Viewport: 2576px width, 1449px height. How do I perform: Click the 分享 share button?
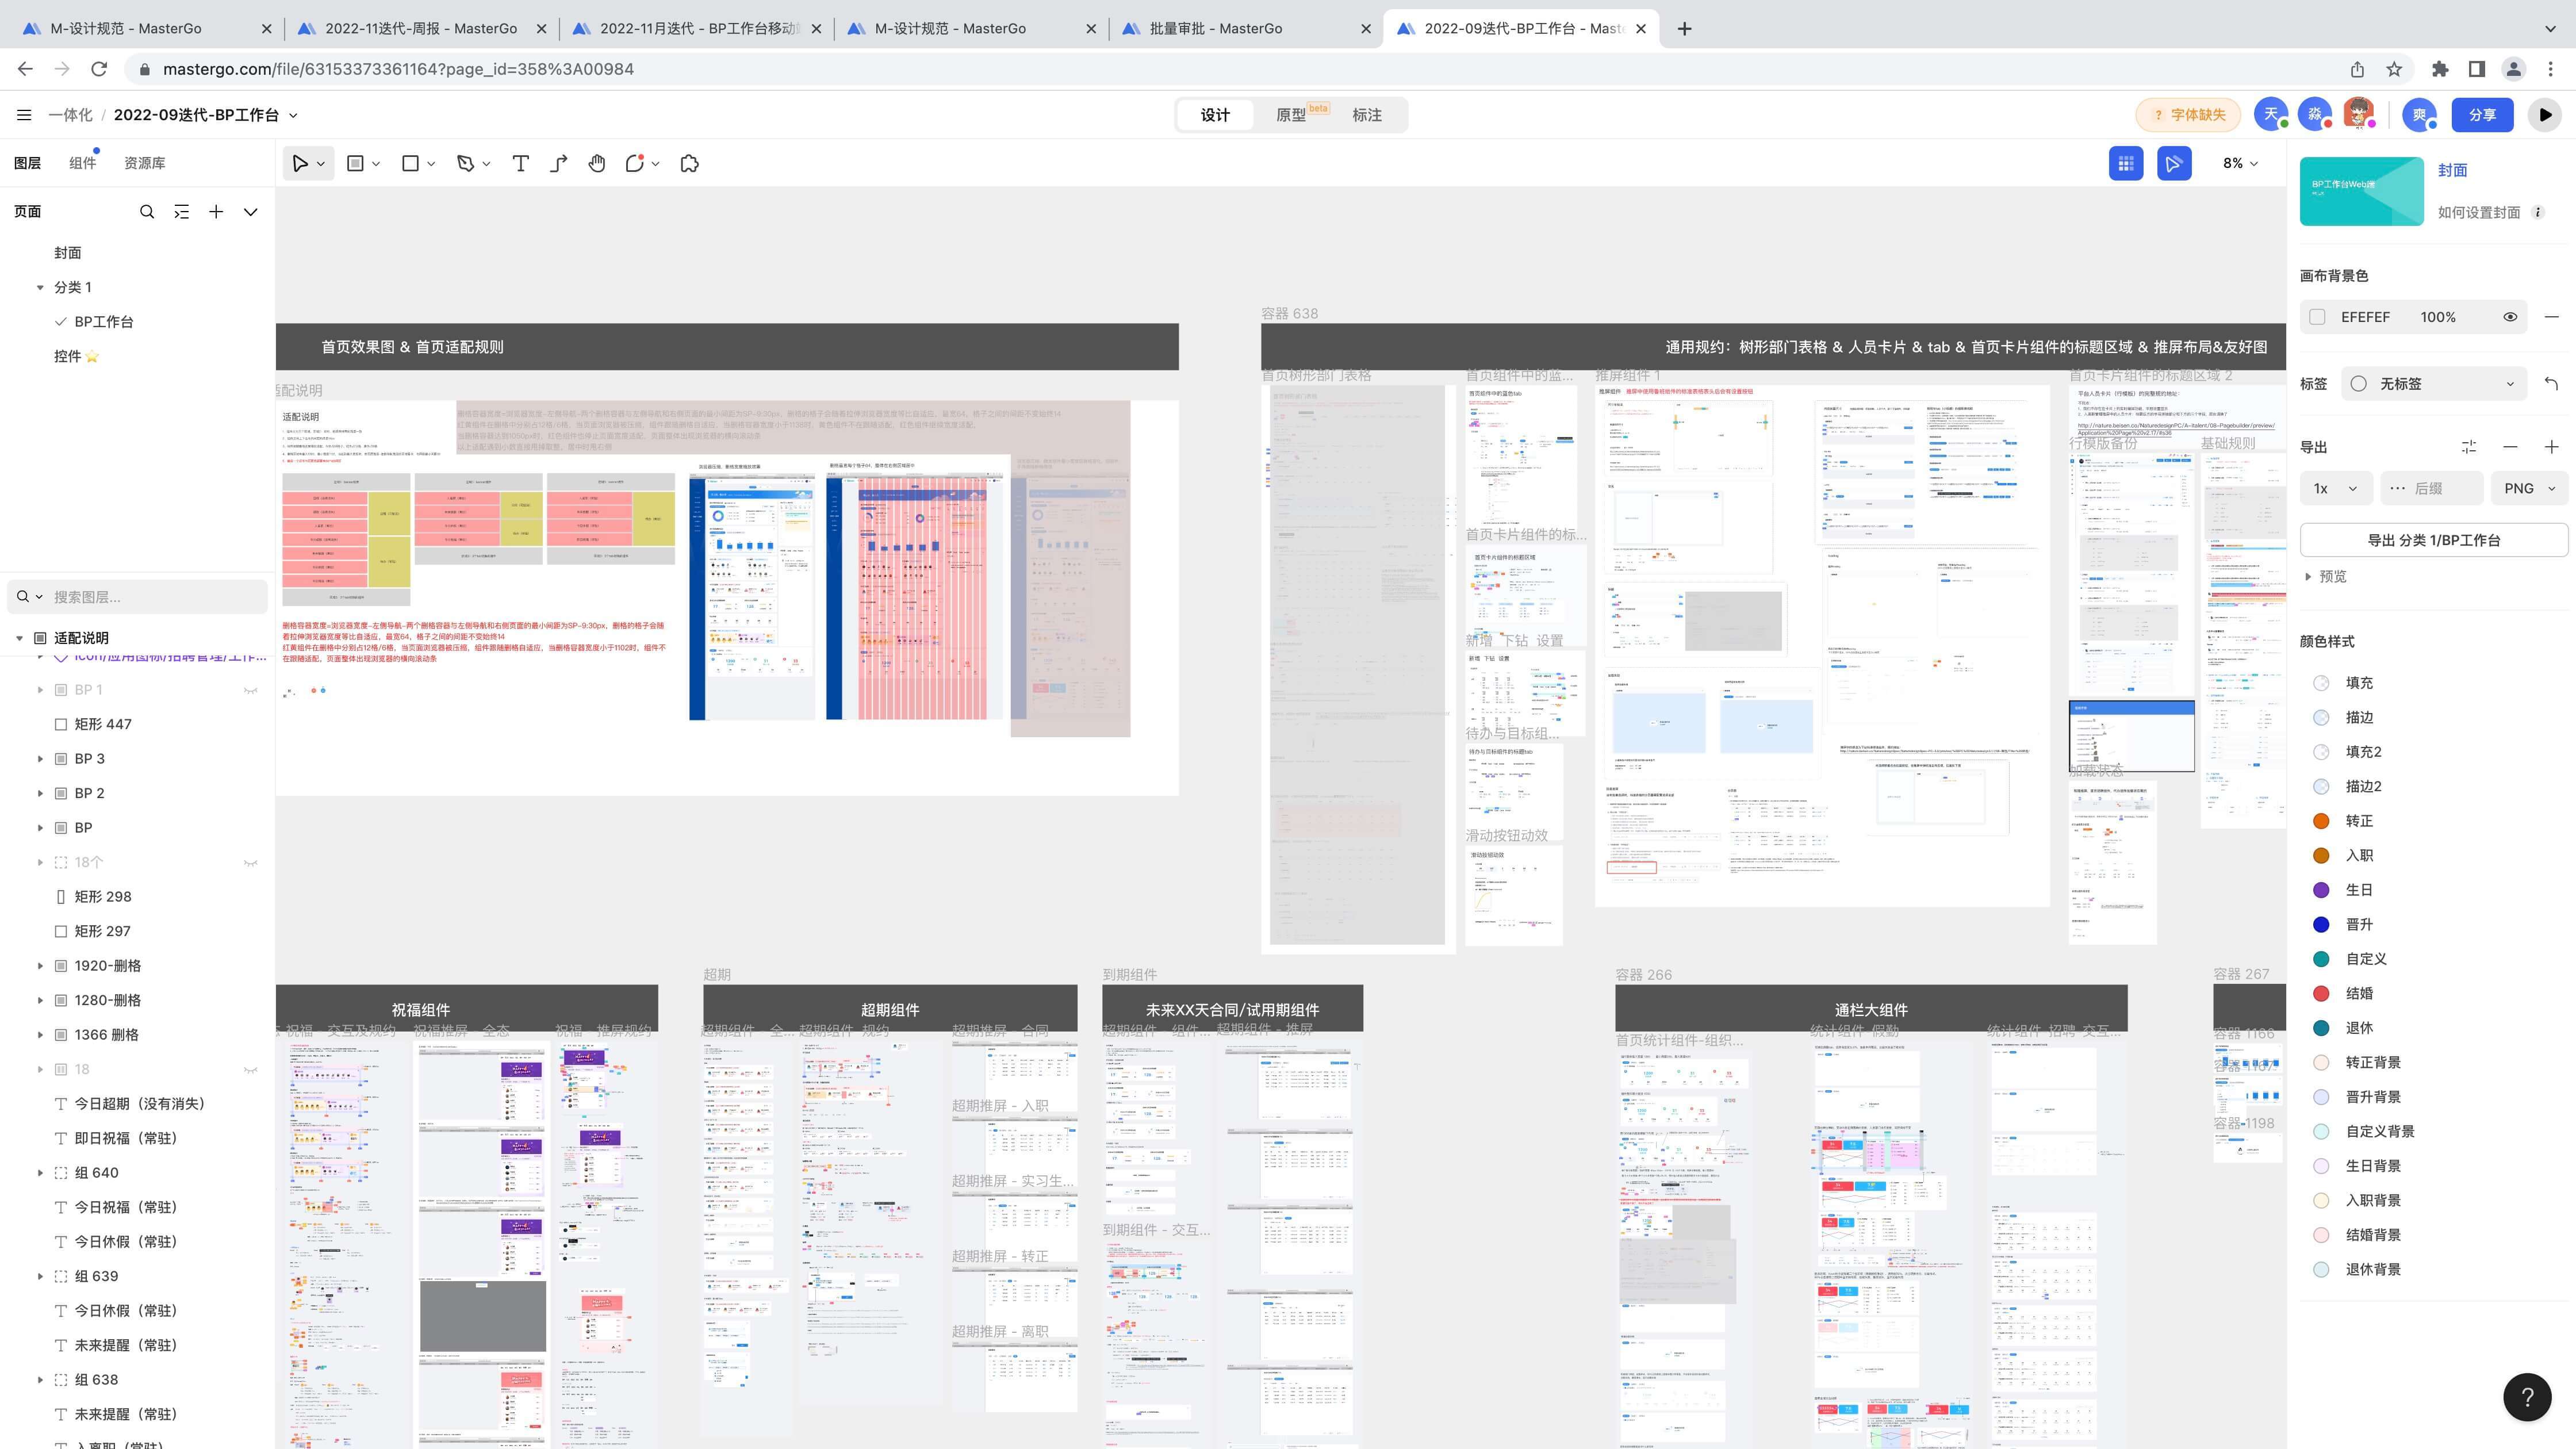(2482, 115)
